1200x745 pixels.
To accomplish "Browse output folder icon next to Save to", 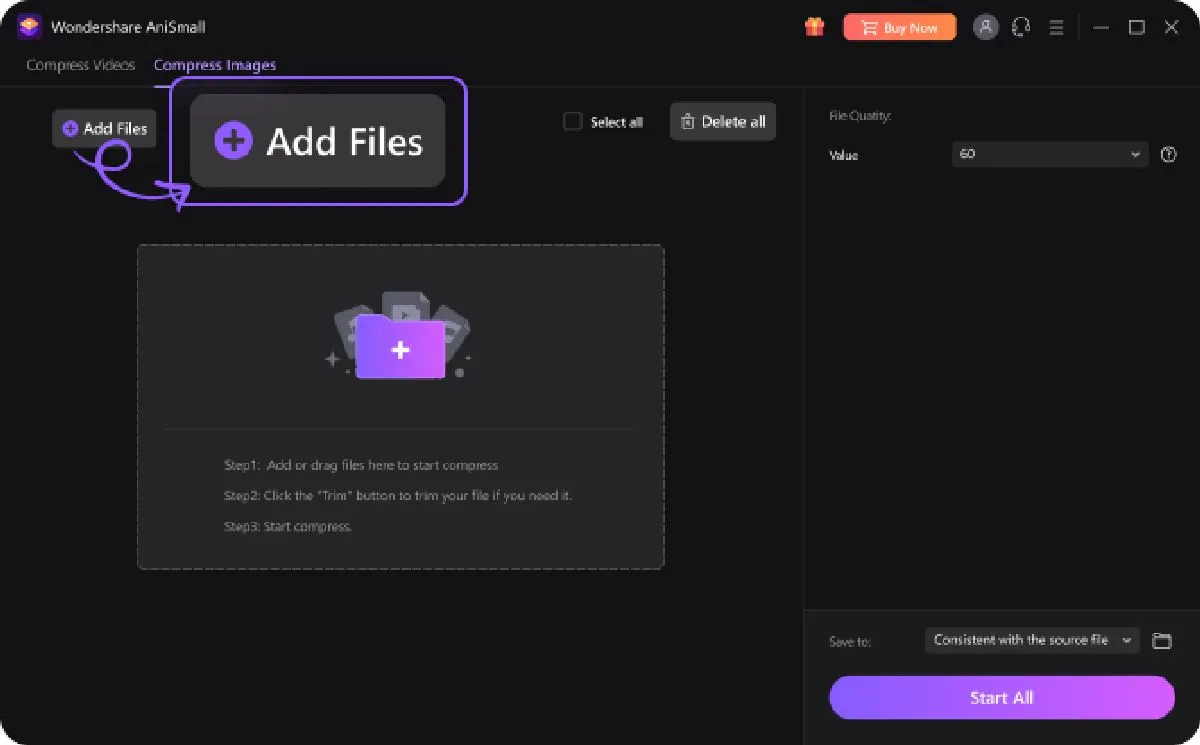I will pyautogui.click(x=1161, y=641).
